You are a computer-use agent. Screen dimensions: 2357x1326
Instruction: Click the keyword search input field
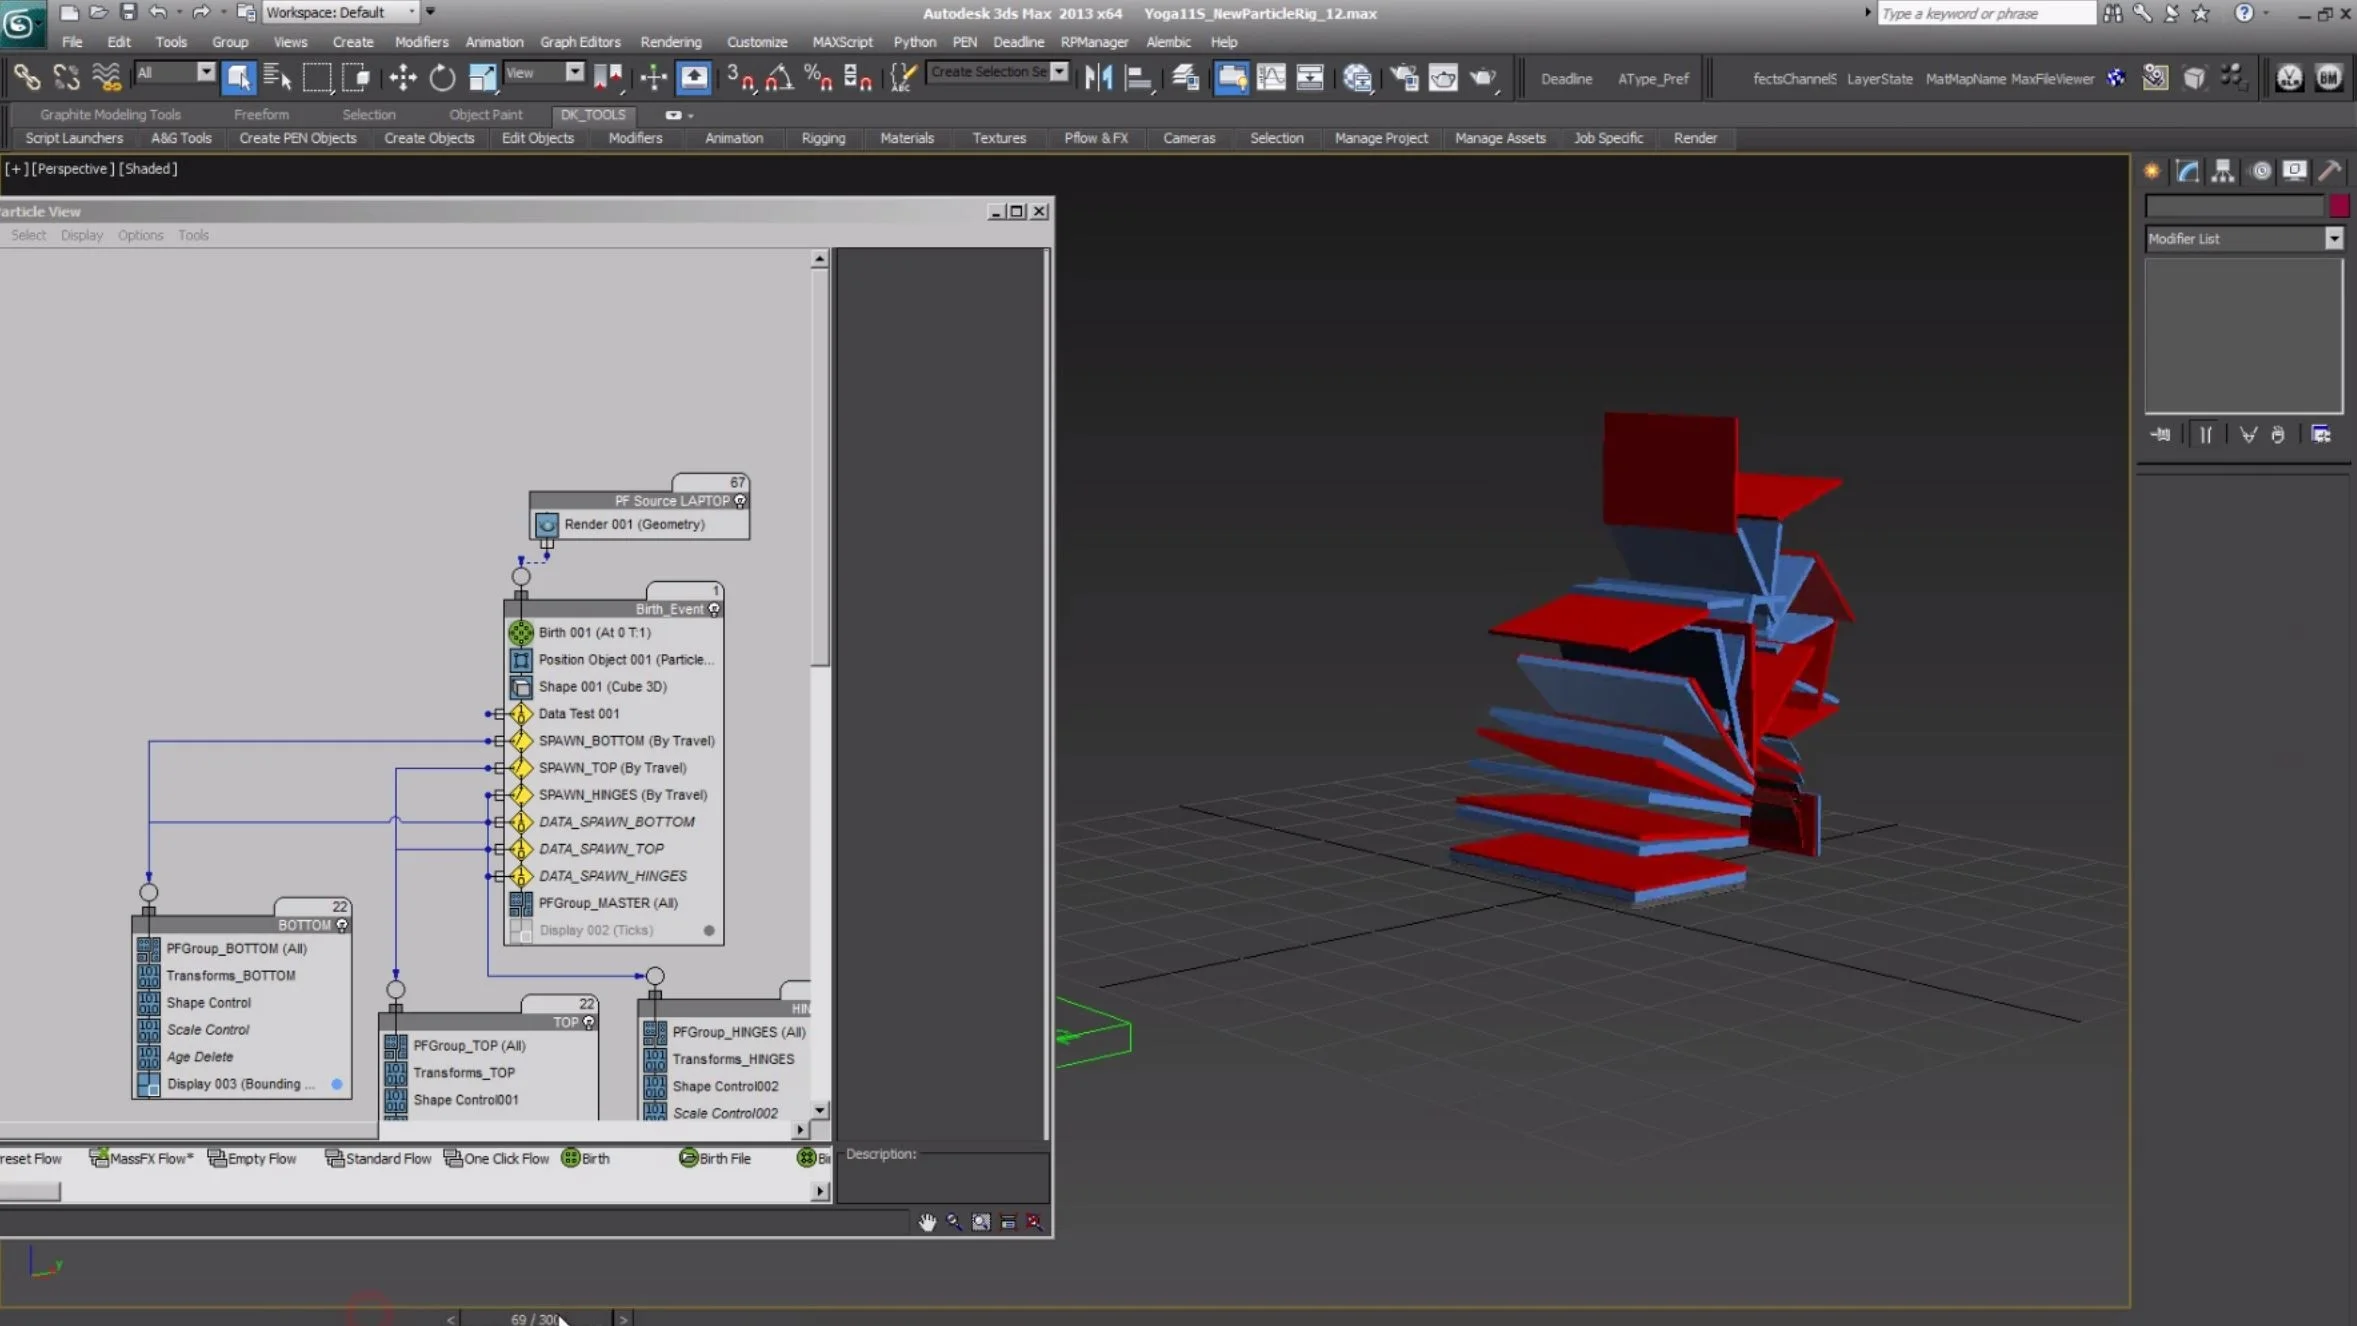[1984, 13]
